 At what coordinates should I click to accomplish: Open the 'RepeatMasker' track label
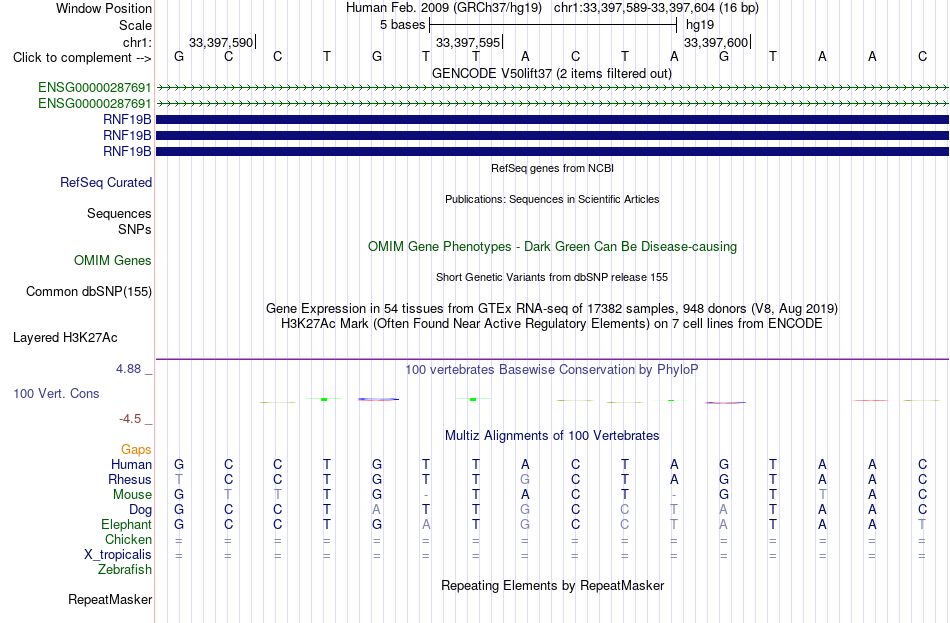110,599
